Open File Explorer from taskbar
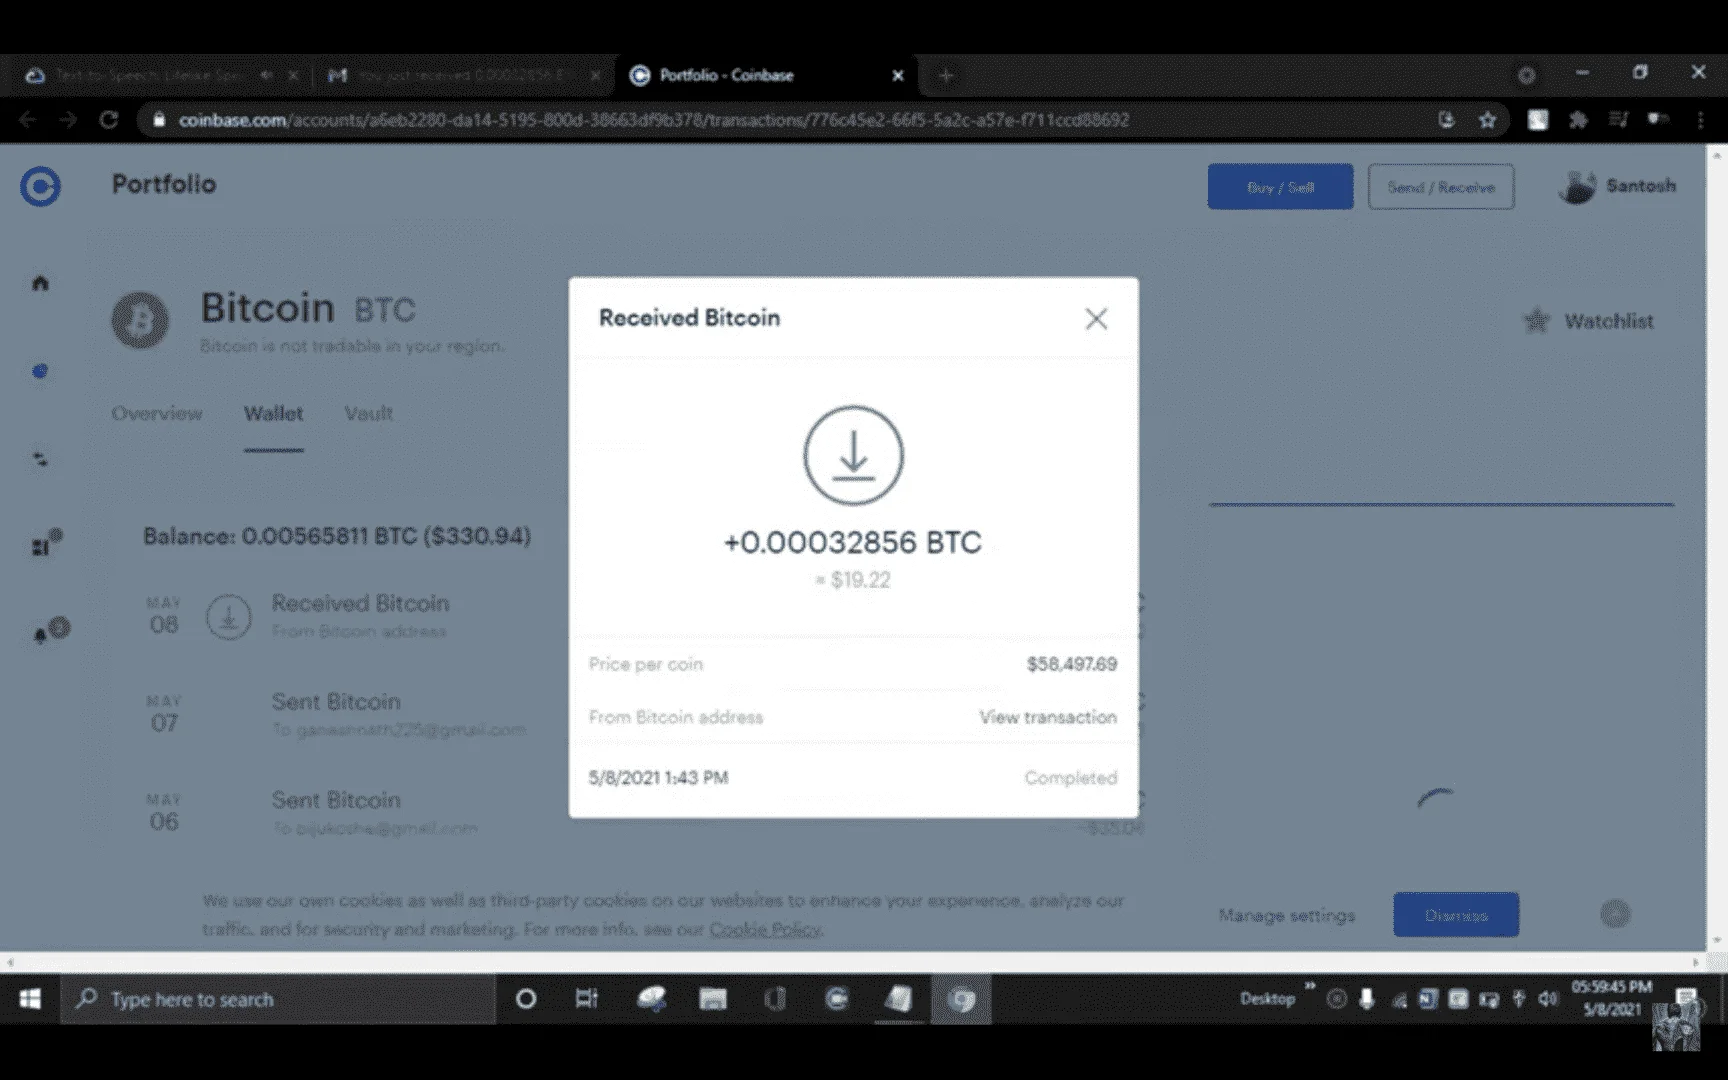This screenshot has width=1728, height=1080. pos(712,999)
